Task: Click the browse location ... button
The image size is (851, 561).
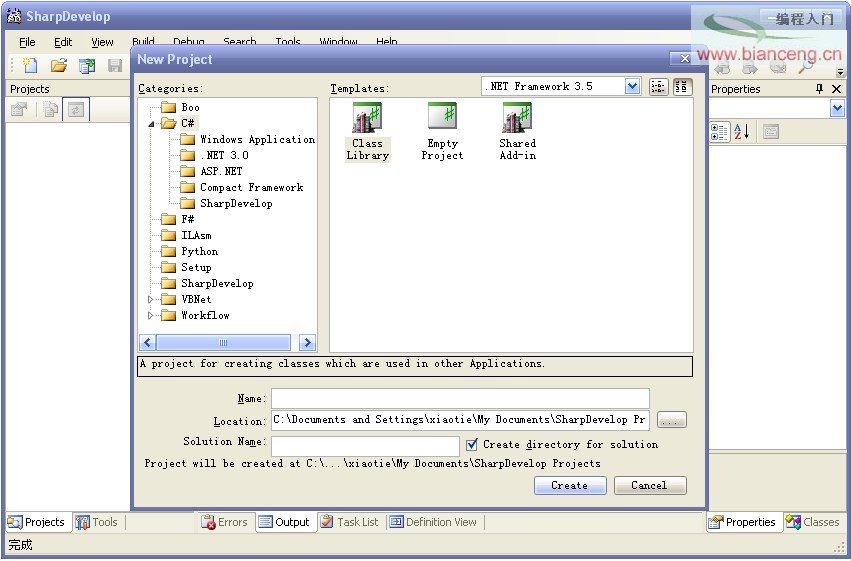Action: (x=671, y=420)
